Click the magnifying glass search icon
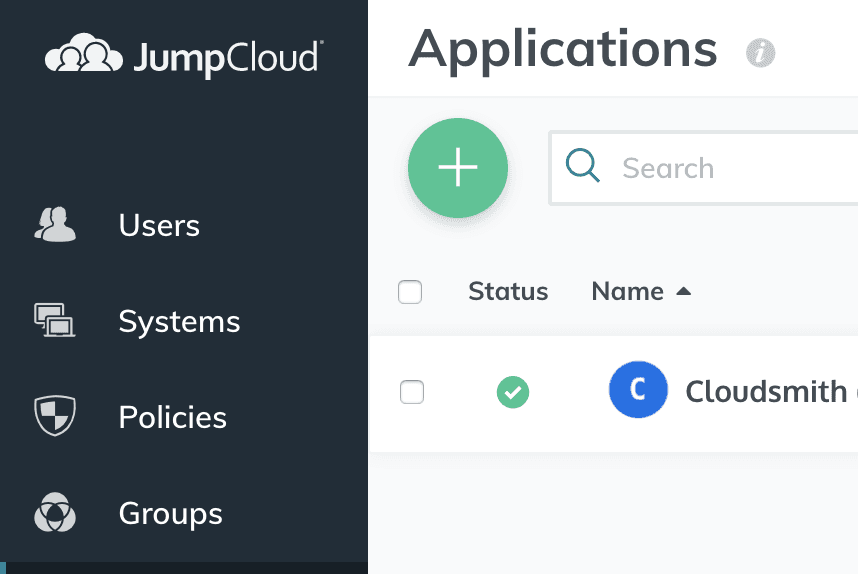The image size is (858, 574). [583, 167]
